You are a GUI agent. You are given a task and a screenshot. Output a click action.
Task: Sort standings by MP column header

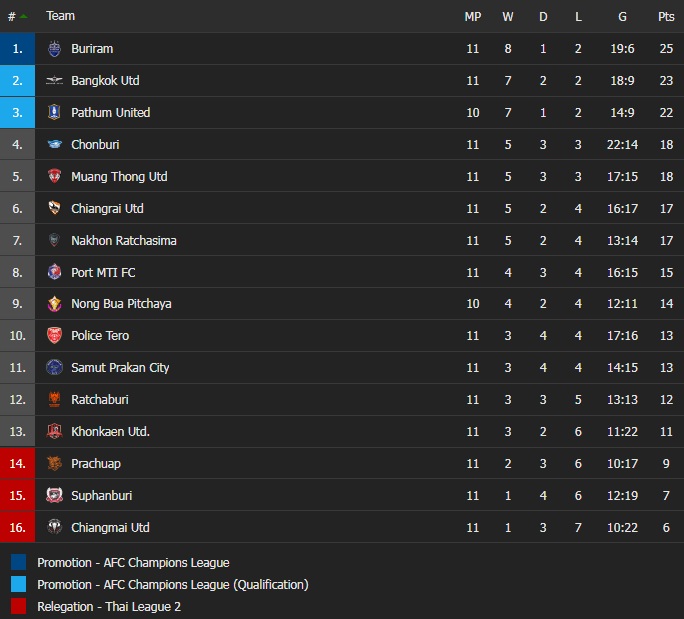click(x=473, y=16)
